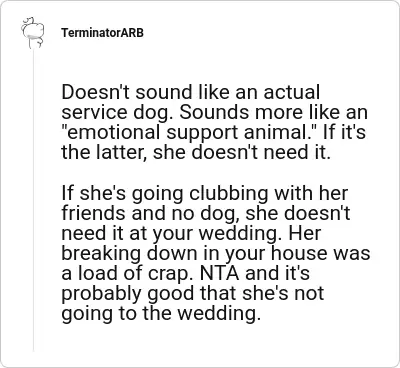
Task: Select the paragraph starting "Doesn't sound like"
Action: 214,122
